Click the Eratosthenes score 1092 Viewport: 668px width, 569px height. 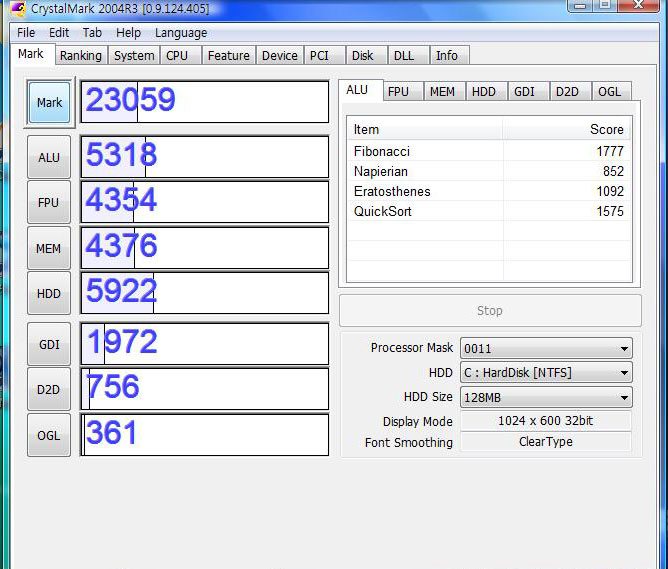click(x=610, y=191)
